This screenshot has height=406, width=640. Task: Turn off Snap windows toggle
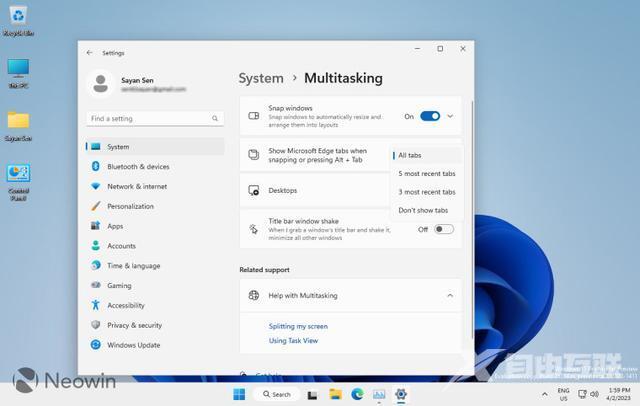pyautogui.click(x=430, y=116)
